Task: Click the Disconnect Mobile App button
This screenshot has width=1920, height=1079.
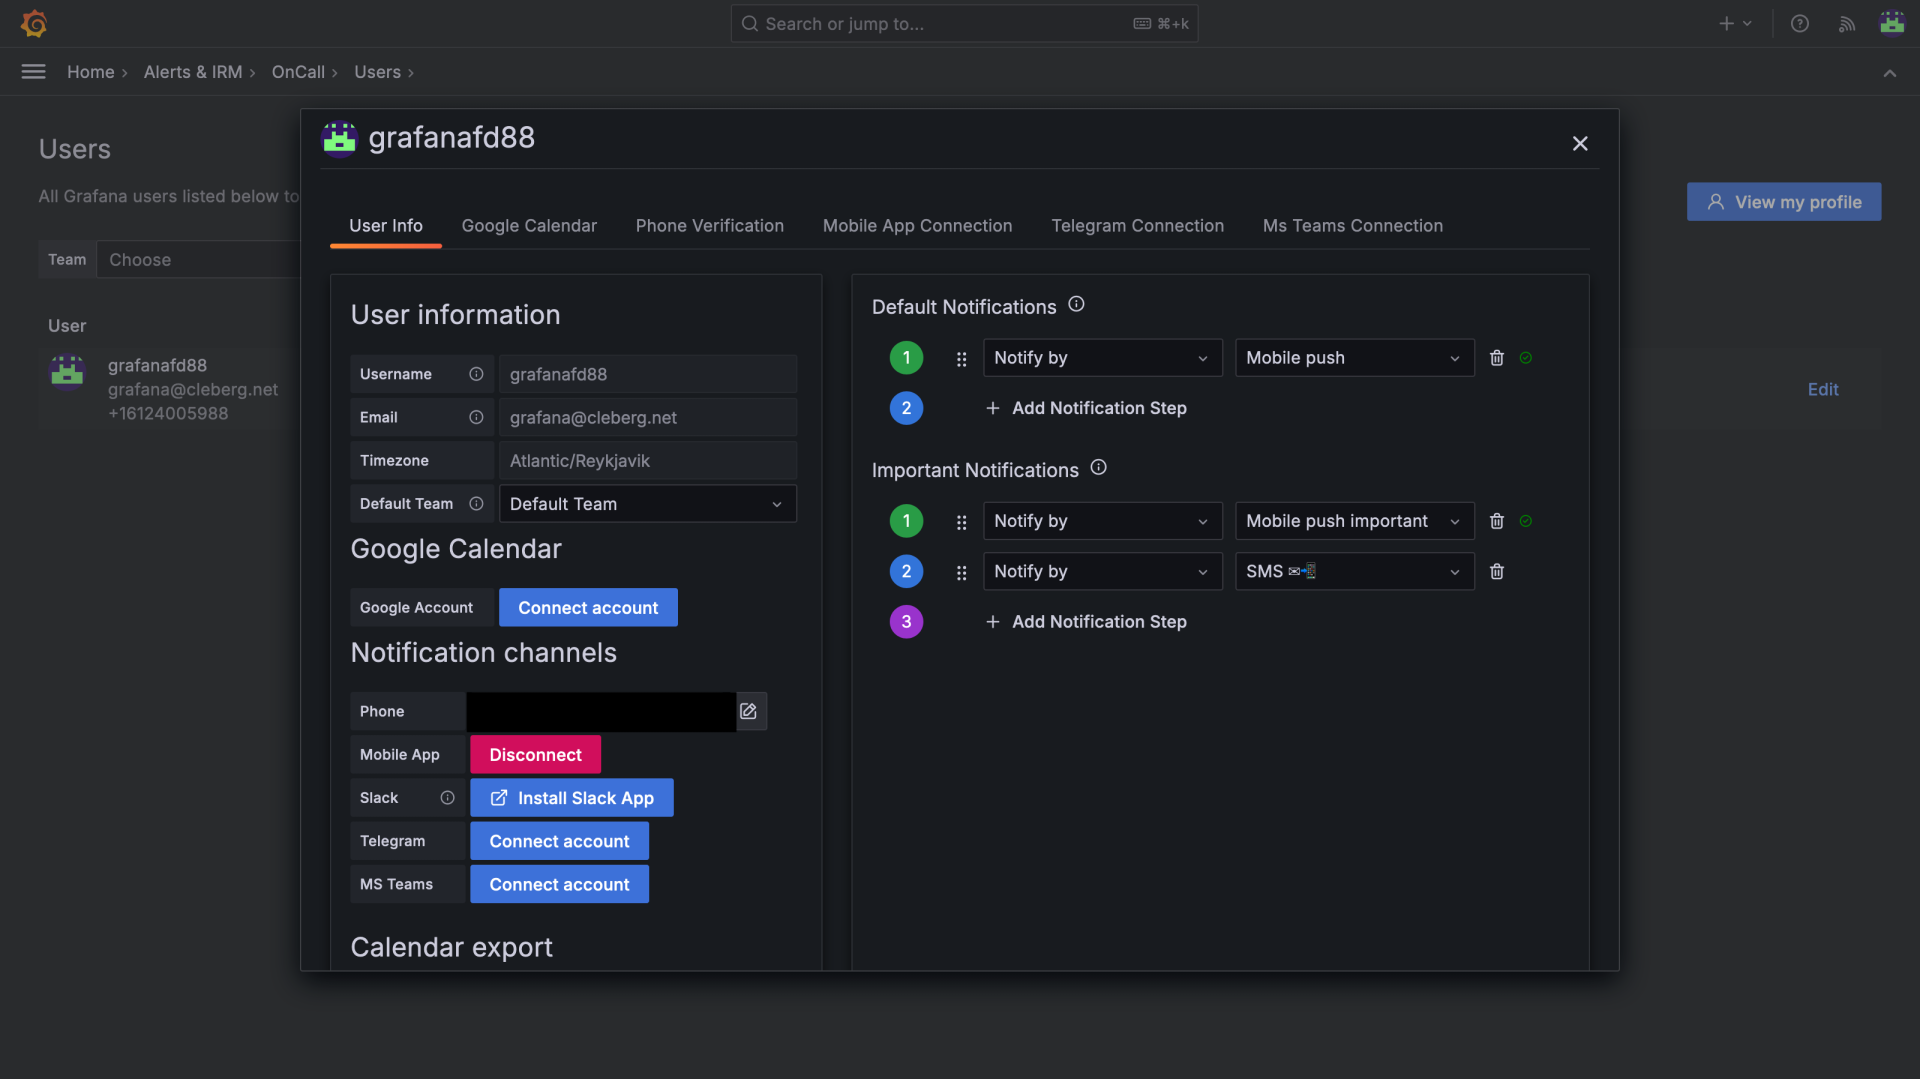Action: (535, 755)
